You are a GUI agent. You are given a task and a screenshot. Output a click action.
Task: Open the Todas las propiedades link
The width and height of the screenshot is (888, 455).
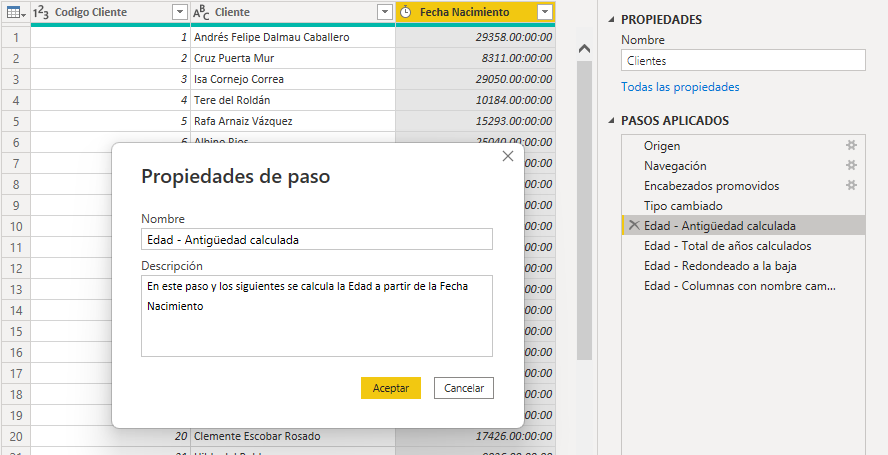click(x=680, y=87)
